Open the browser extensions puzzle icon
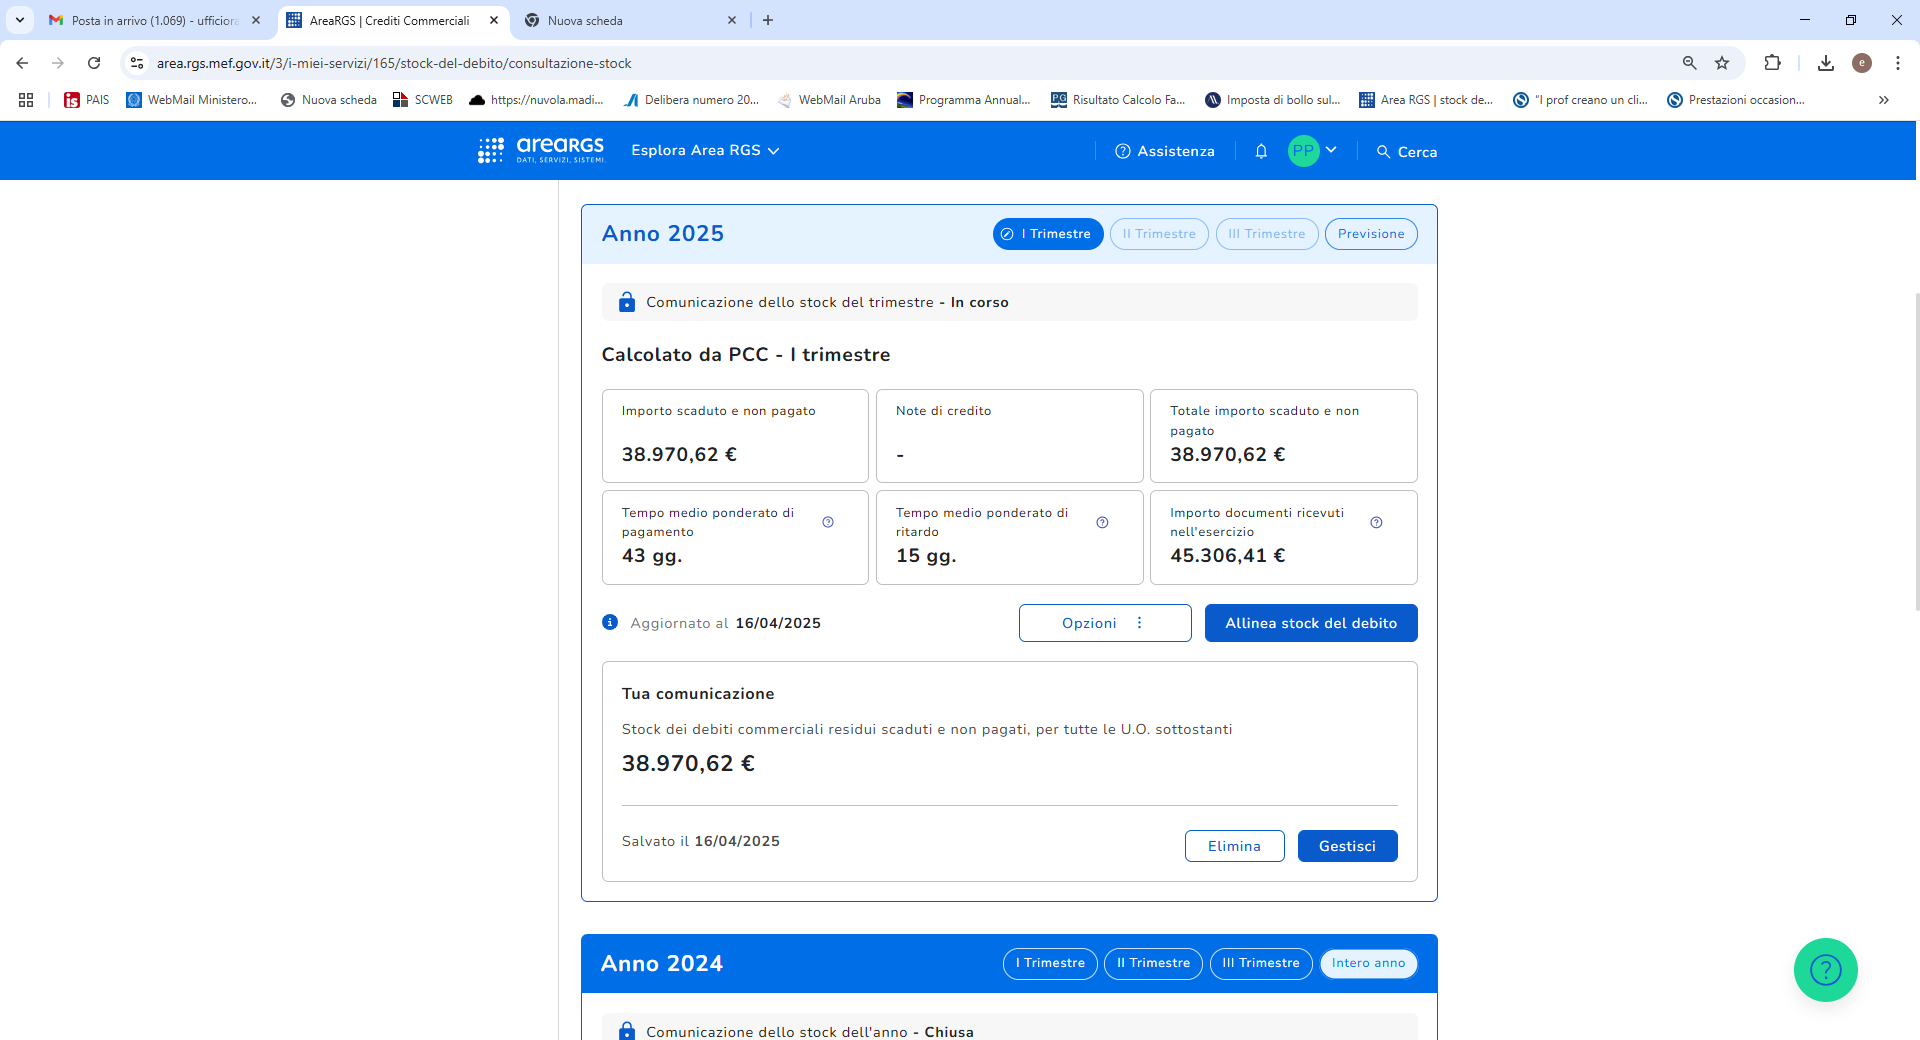Viewport: 1920px width, 1040px height. [1772, 63]
